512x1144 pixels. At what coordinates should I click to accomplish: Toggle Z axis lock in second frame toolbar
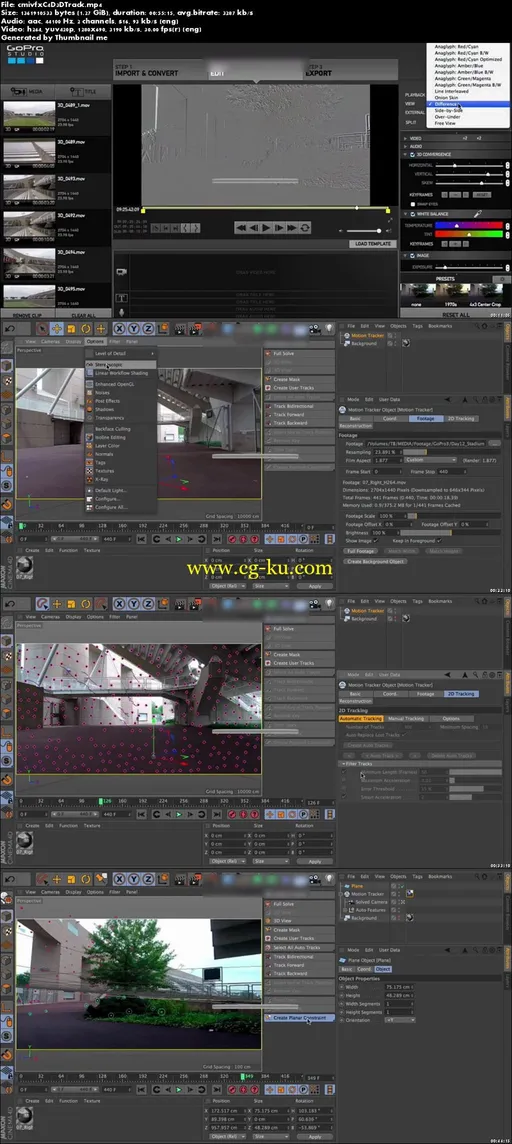pos(147,329)
